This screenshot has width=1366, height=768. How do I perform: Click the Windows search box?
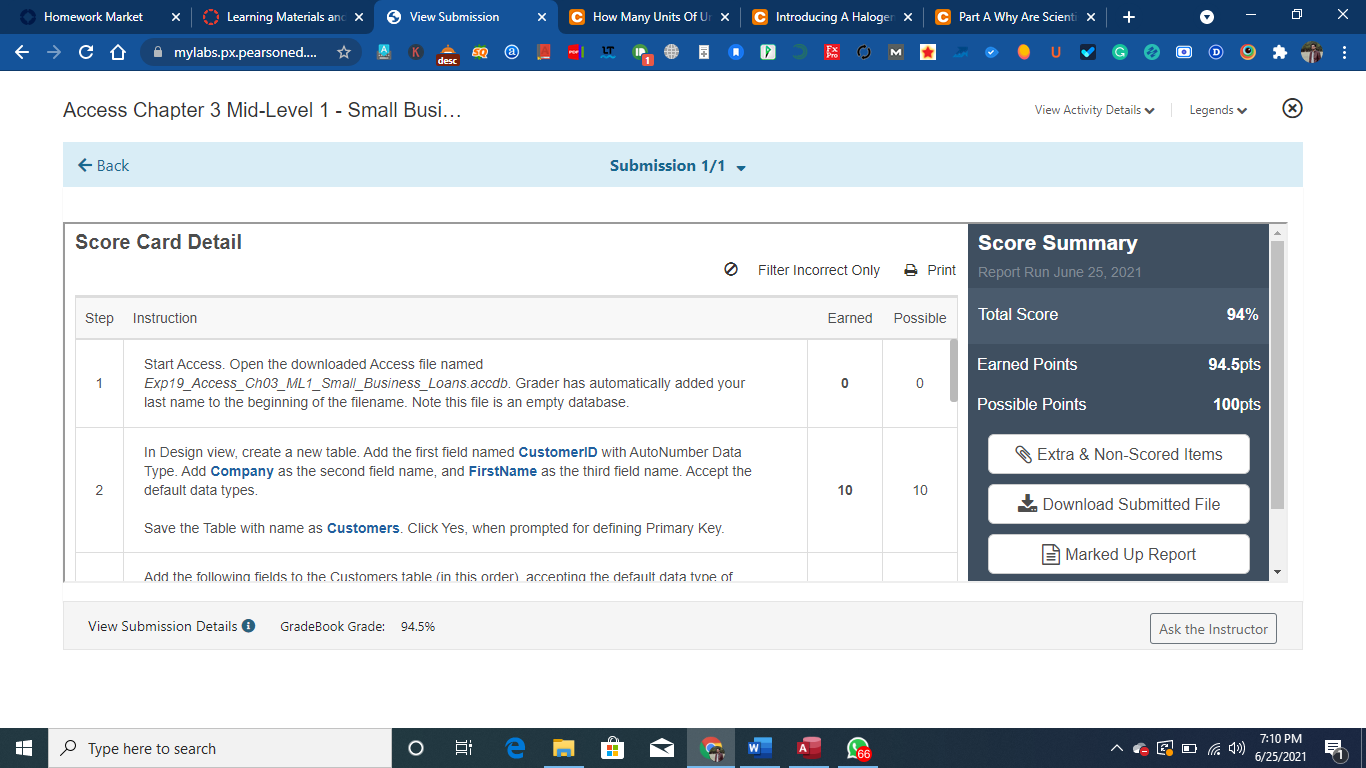point(219,748)
